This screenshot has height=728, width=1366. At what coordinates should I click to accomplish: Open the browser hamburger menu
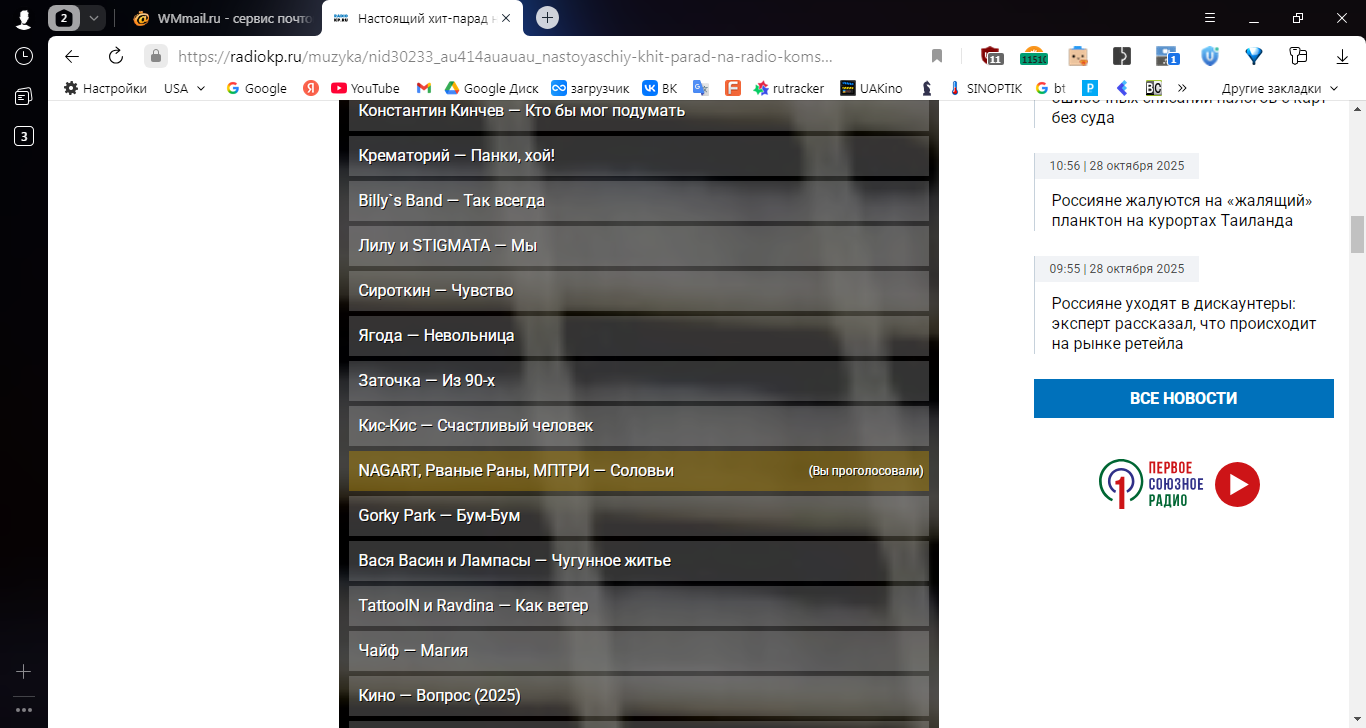pos(1209,18)
